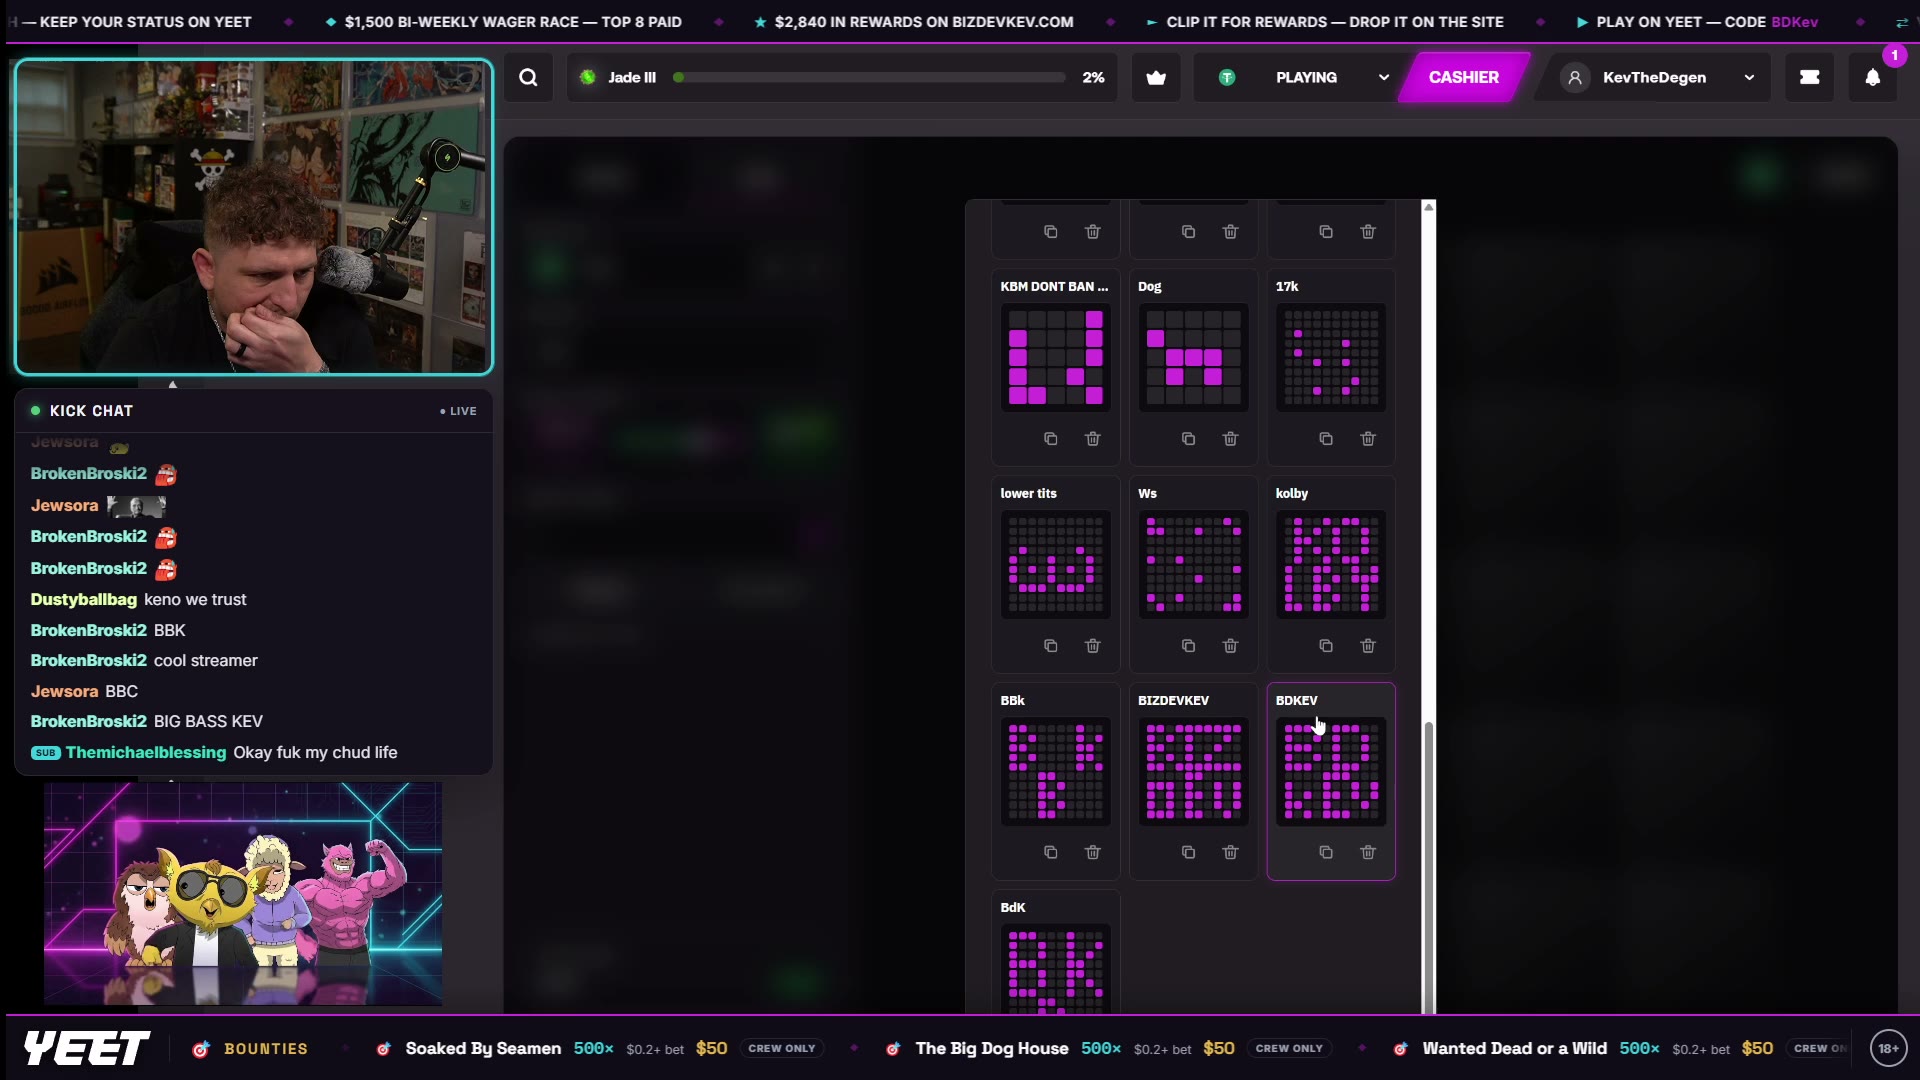
Task: Click the green T currency icon
Action: [x=1227, y=77]
